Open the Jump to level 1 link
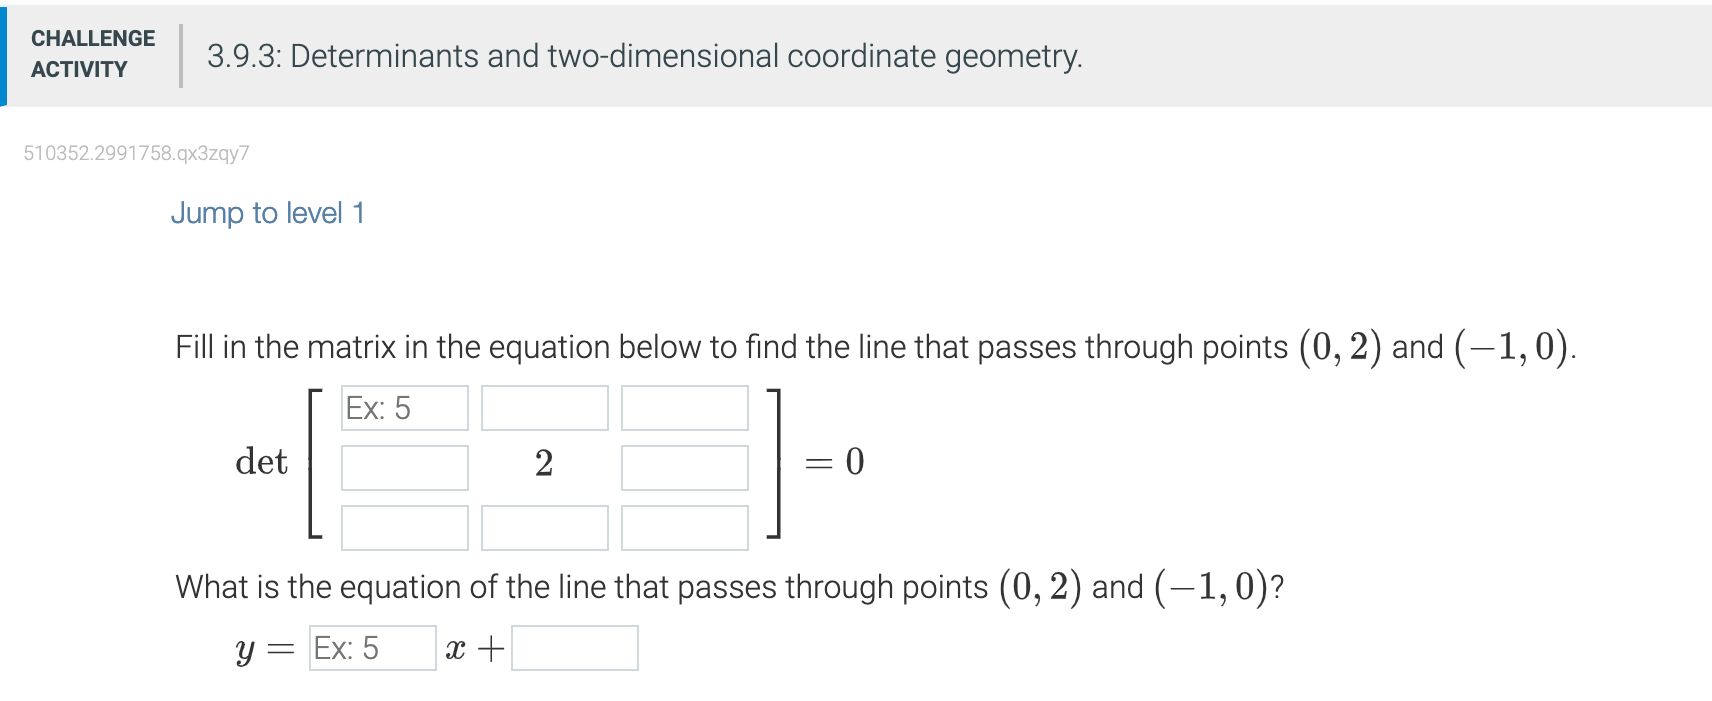1712x701 pixels. click(267, 213)
